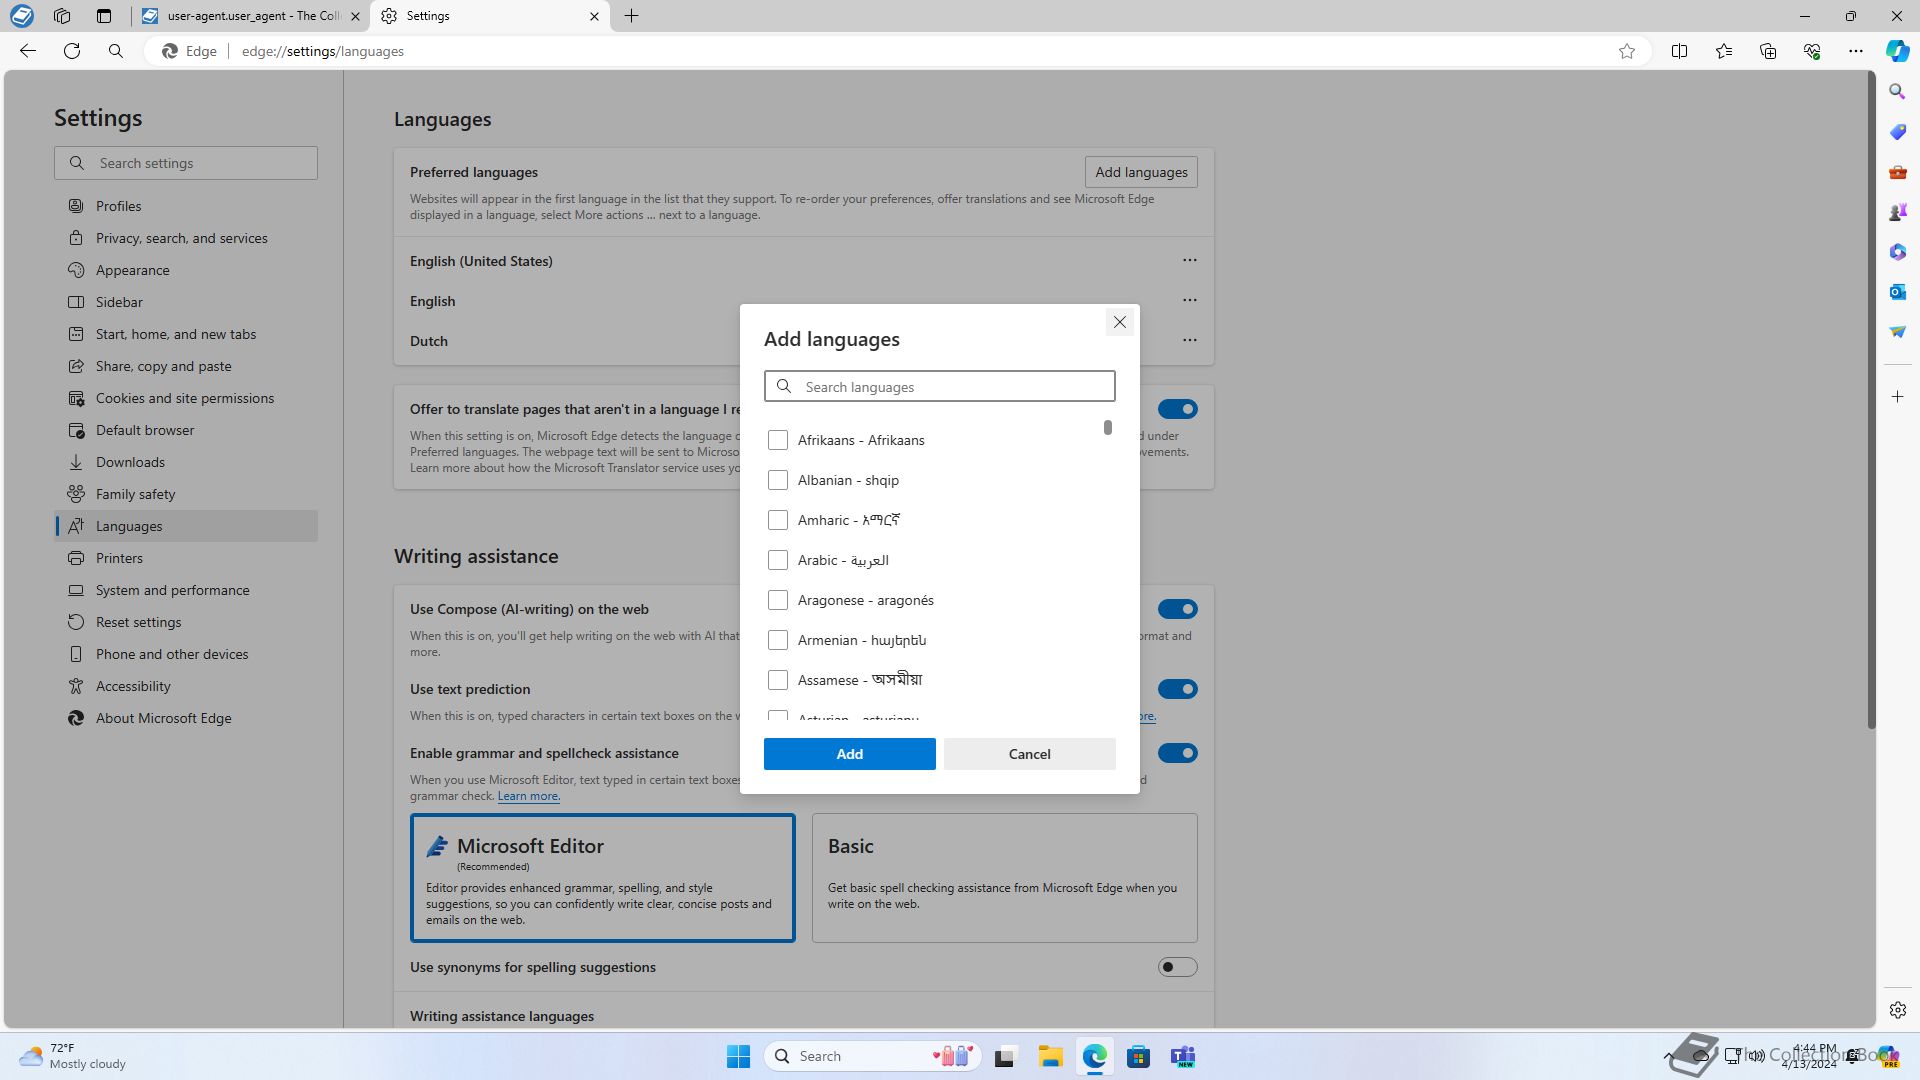Open sidebar Search magnifier icon
This screenshot has height=1080, width=1920.
pyautogui.click(x=1897, y=92)
